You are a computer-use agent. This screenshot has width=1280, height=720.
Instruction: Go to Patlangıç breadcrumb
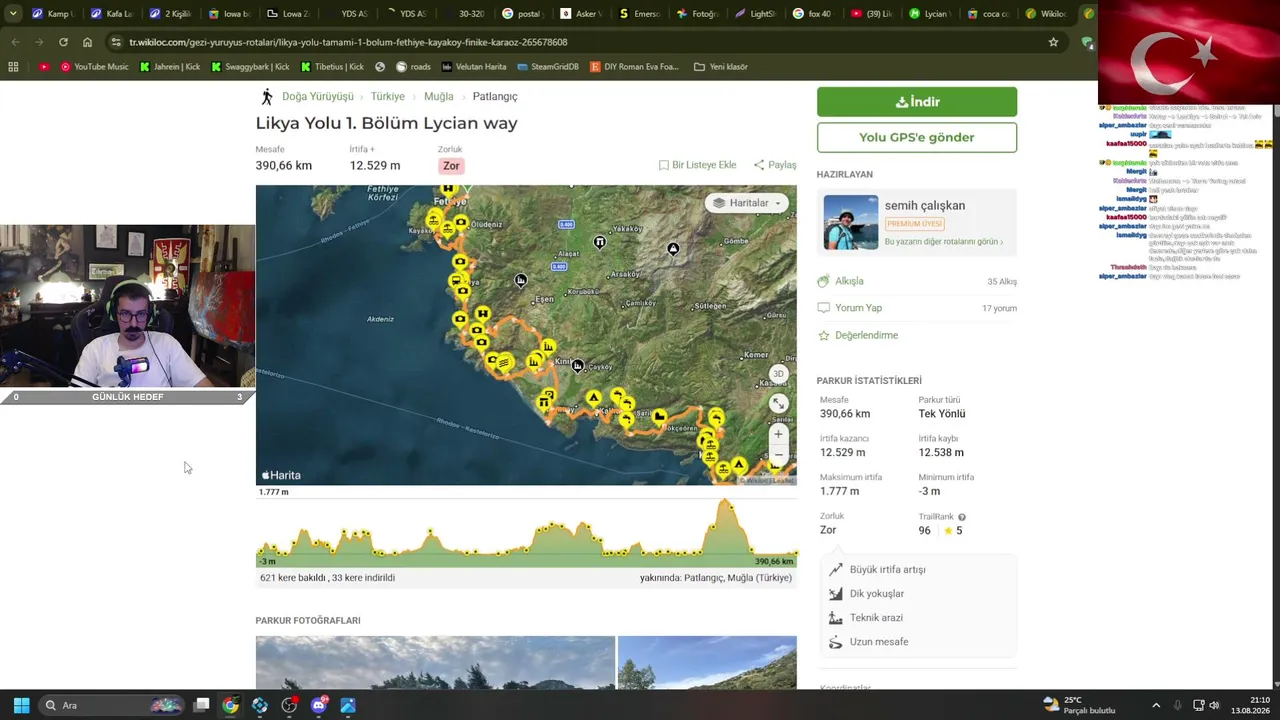click(495, 96)
